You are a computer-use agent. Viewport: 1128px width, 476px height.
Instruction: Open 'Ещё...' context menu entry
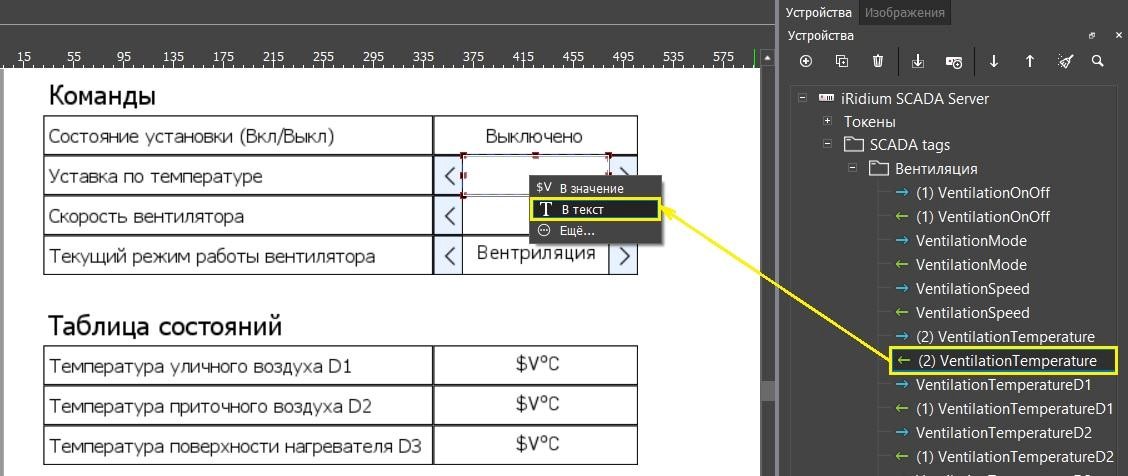pos(576,230)
